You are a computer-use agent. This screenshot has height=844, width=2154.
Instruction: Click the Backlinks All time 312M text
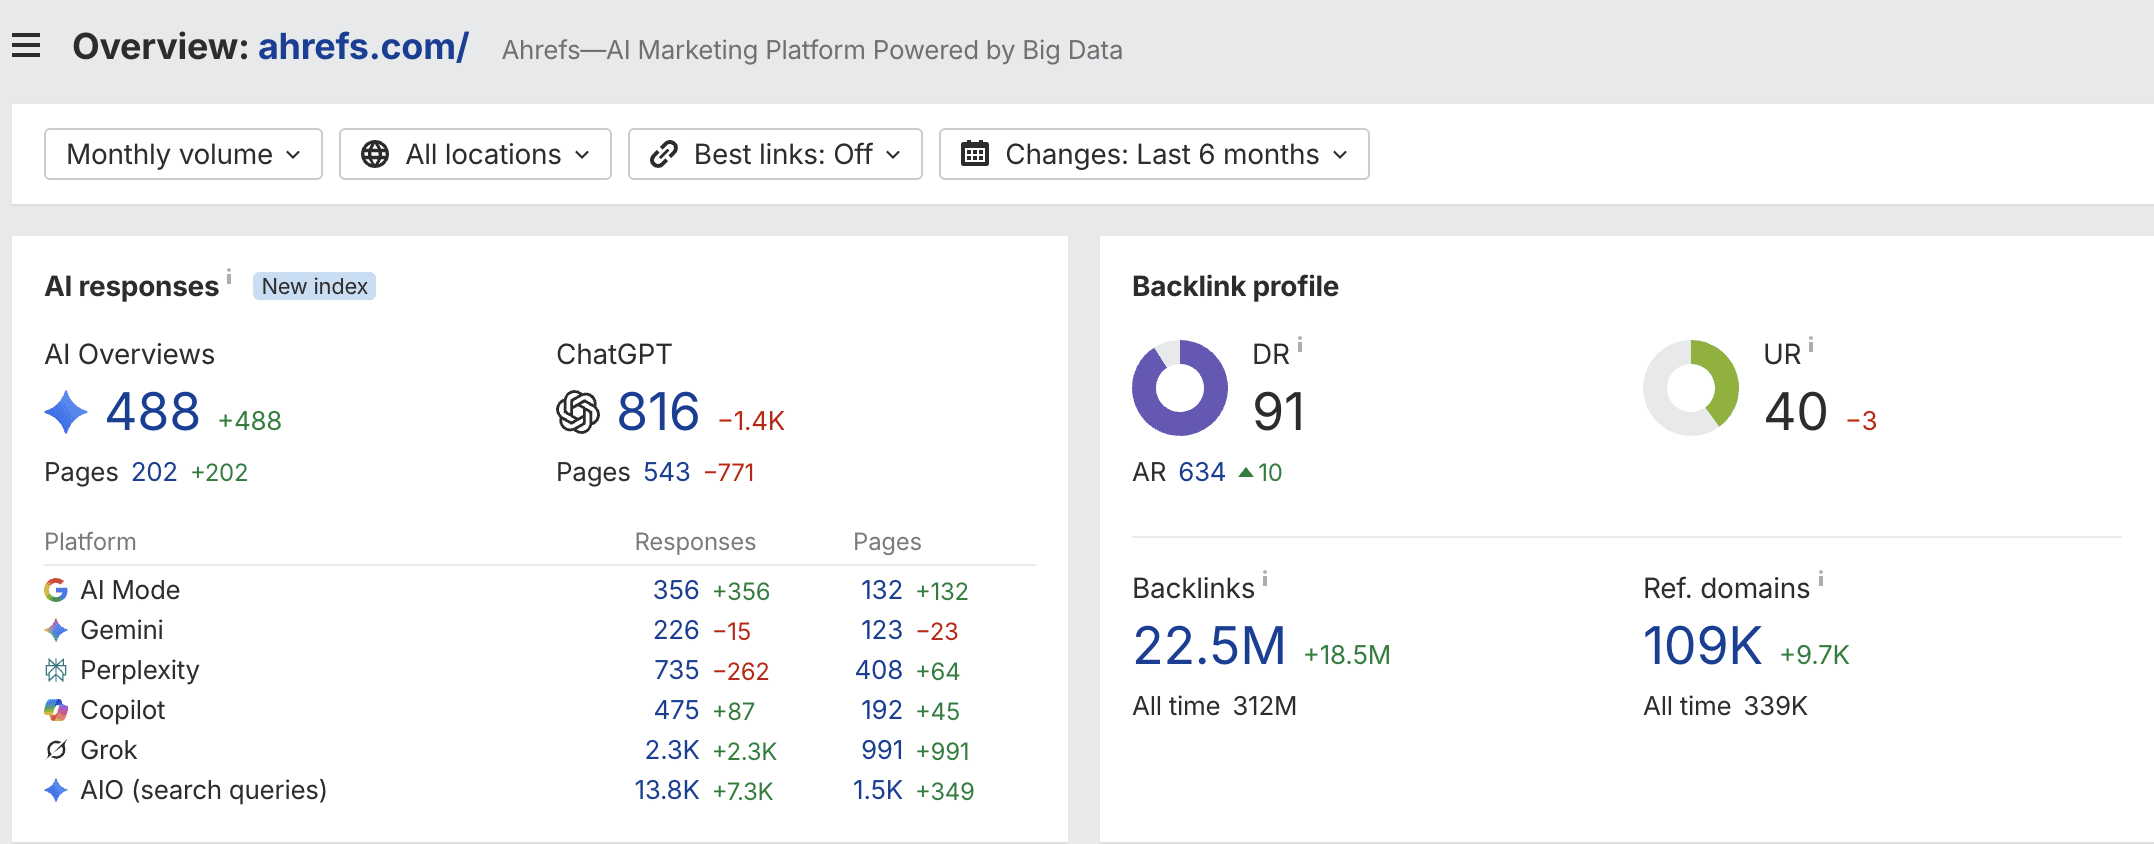1214,706
